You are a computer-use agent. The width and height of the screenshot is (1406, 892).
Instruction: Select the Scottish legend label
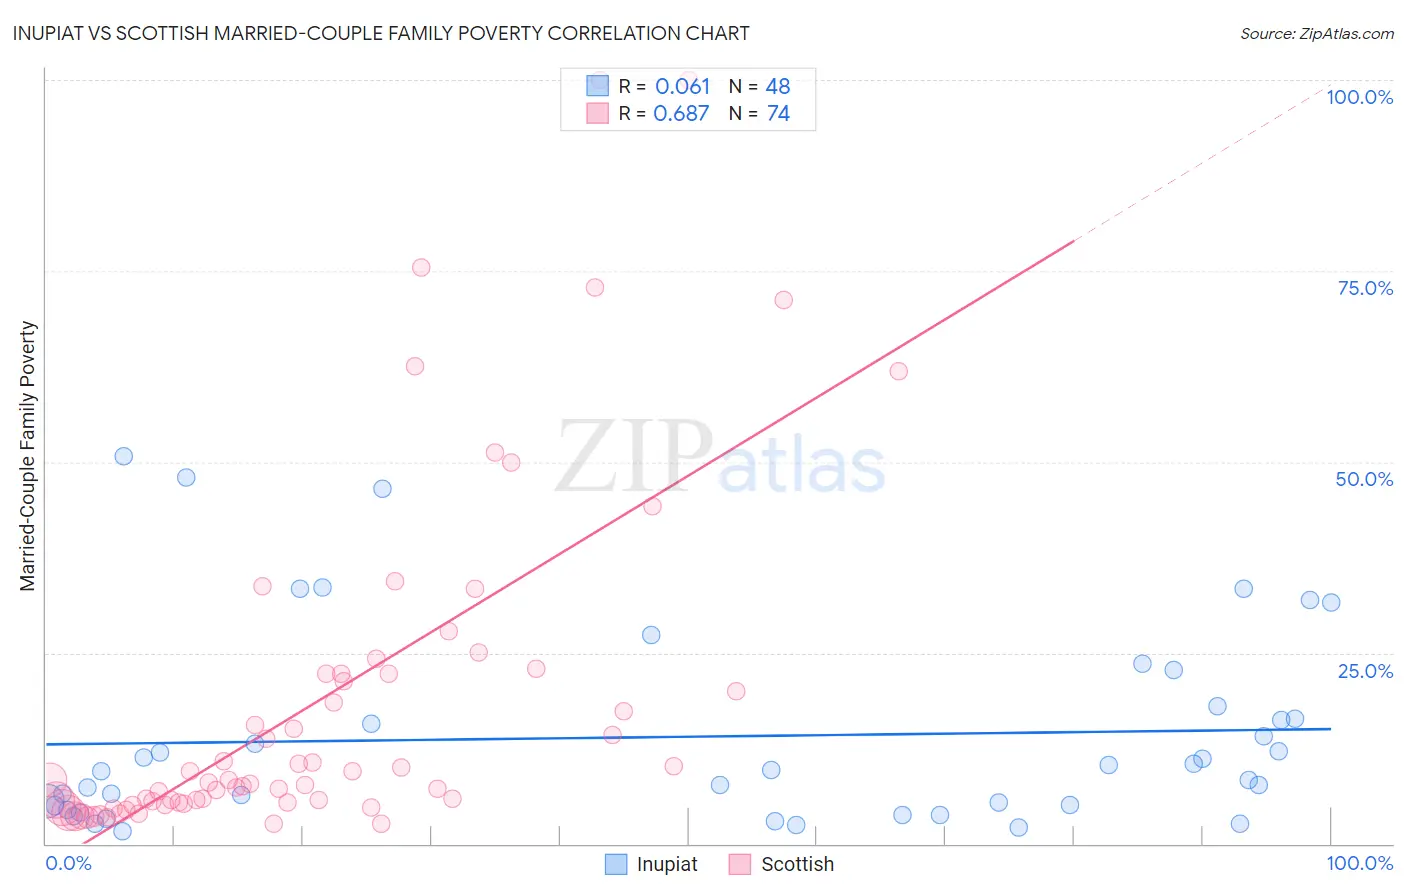[x=797, y=864]
